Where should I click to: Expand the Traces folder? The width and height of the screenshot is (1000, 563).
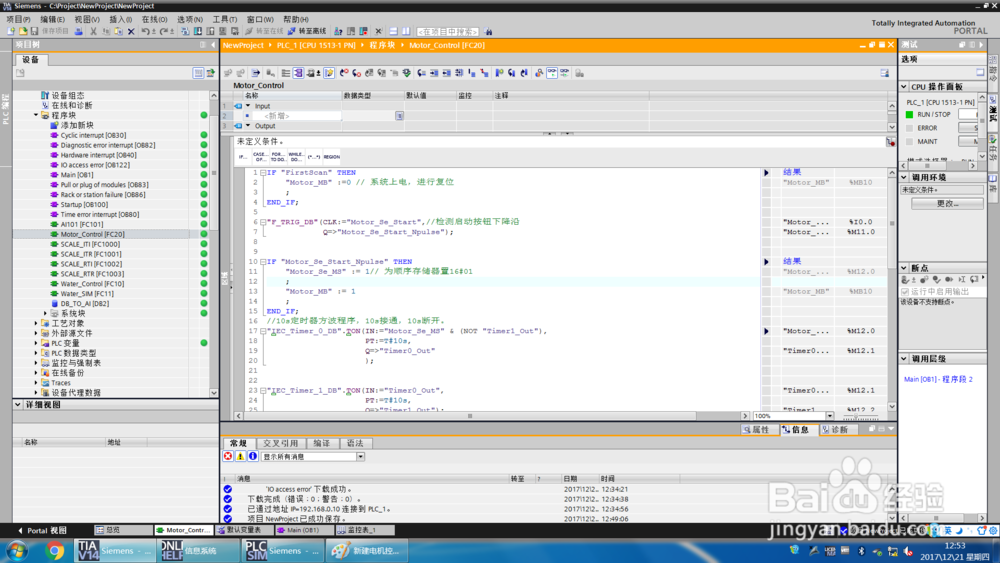tap(36, 383)
